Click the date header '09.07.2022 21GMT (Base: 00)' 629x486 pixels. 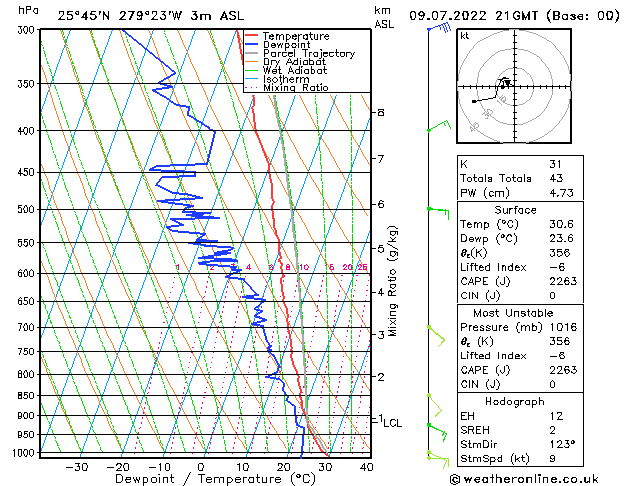click(x=514, y=16)
